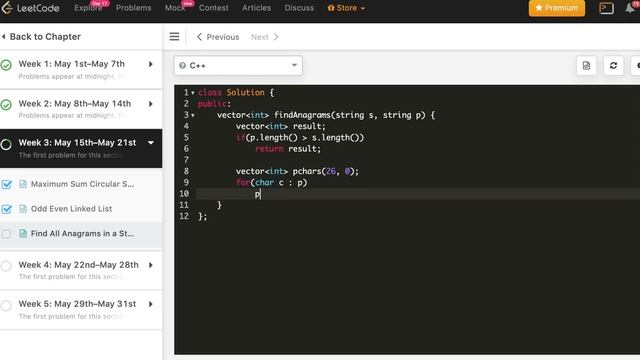The height and width of the screenshot is (360, 640).
Task: Open the notifications bell
Action: point(631,8)
